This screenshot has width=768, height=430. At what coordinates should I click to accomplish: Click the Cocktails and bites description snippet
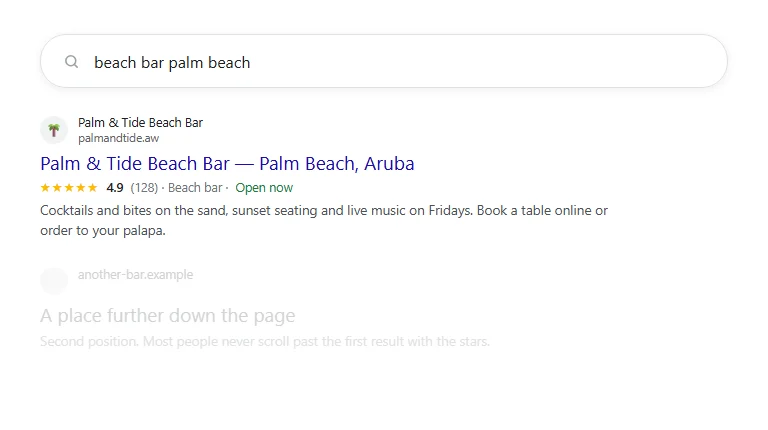324,220
